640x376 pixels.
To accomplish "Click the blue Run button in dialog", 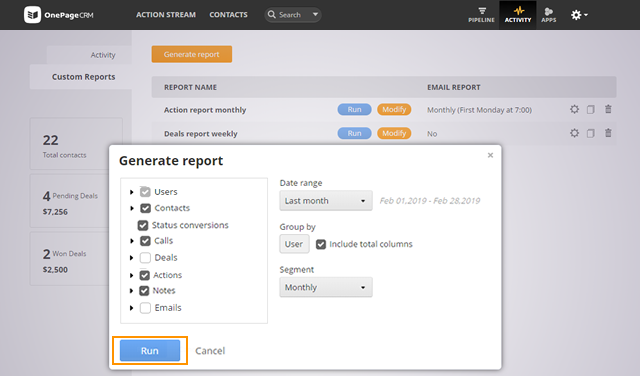I will (x=150, y=350).
